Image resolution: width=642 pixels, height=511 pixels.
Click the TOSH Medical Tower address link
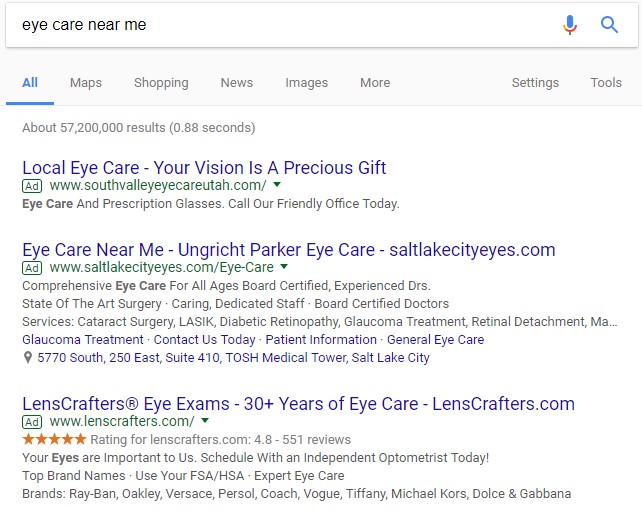pos(233,357)
